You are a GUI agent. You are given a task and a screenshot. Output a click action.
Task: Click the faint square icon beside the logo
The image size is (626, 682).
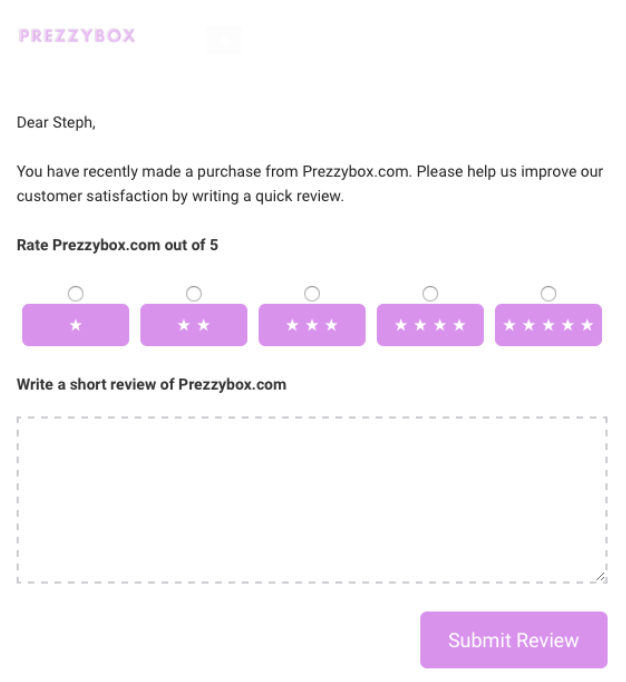224,41
